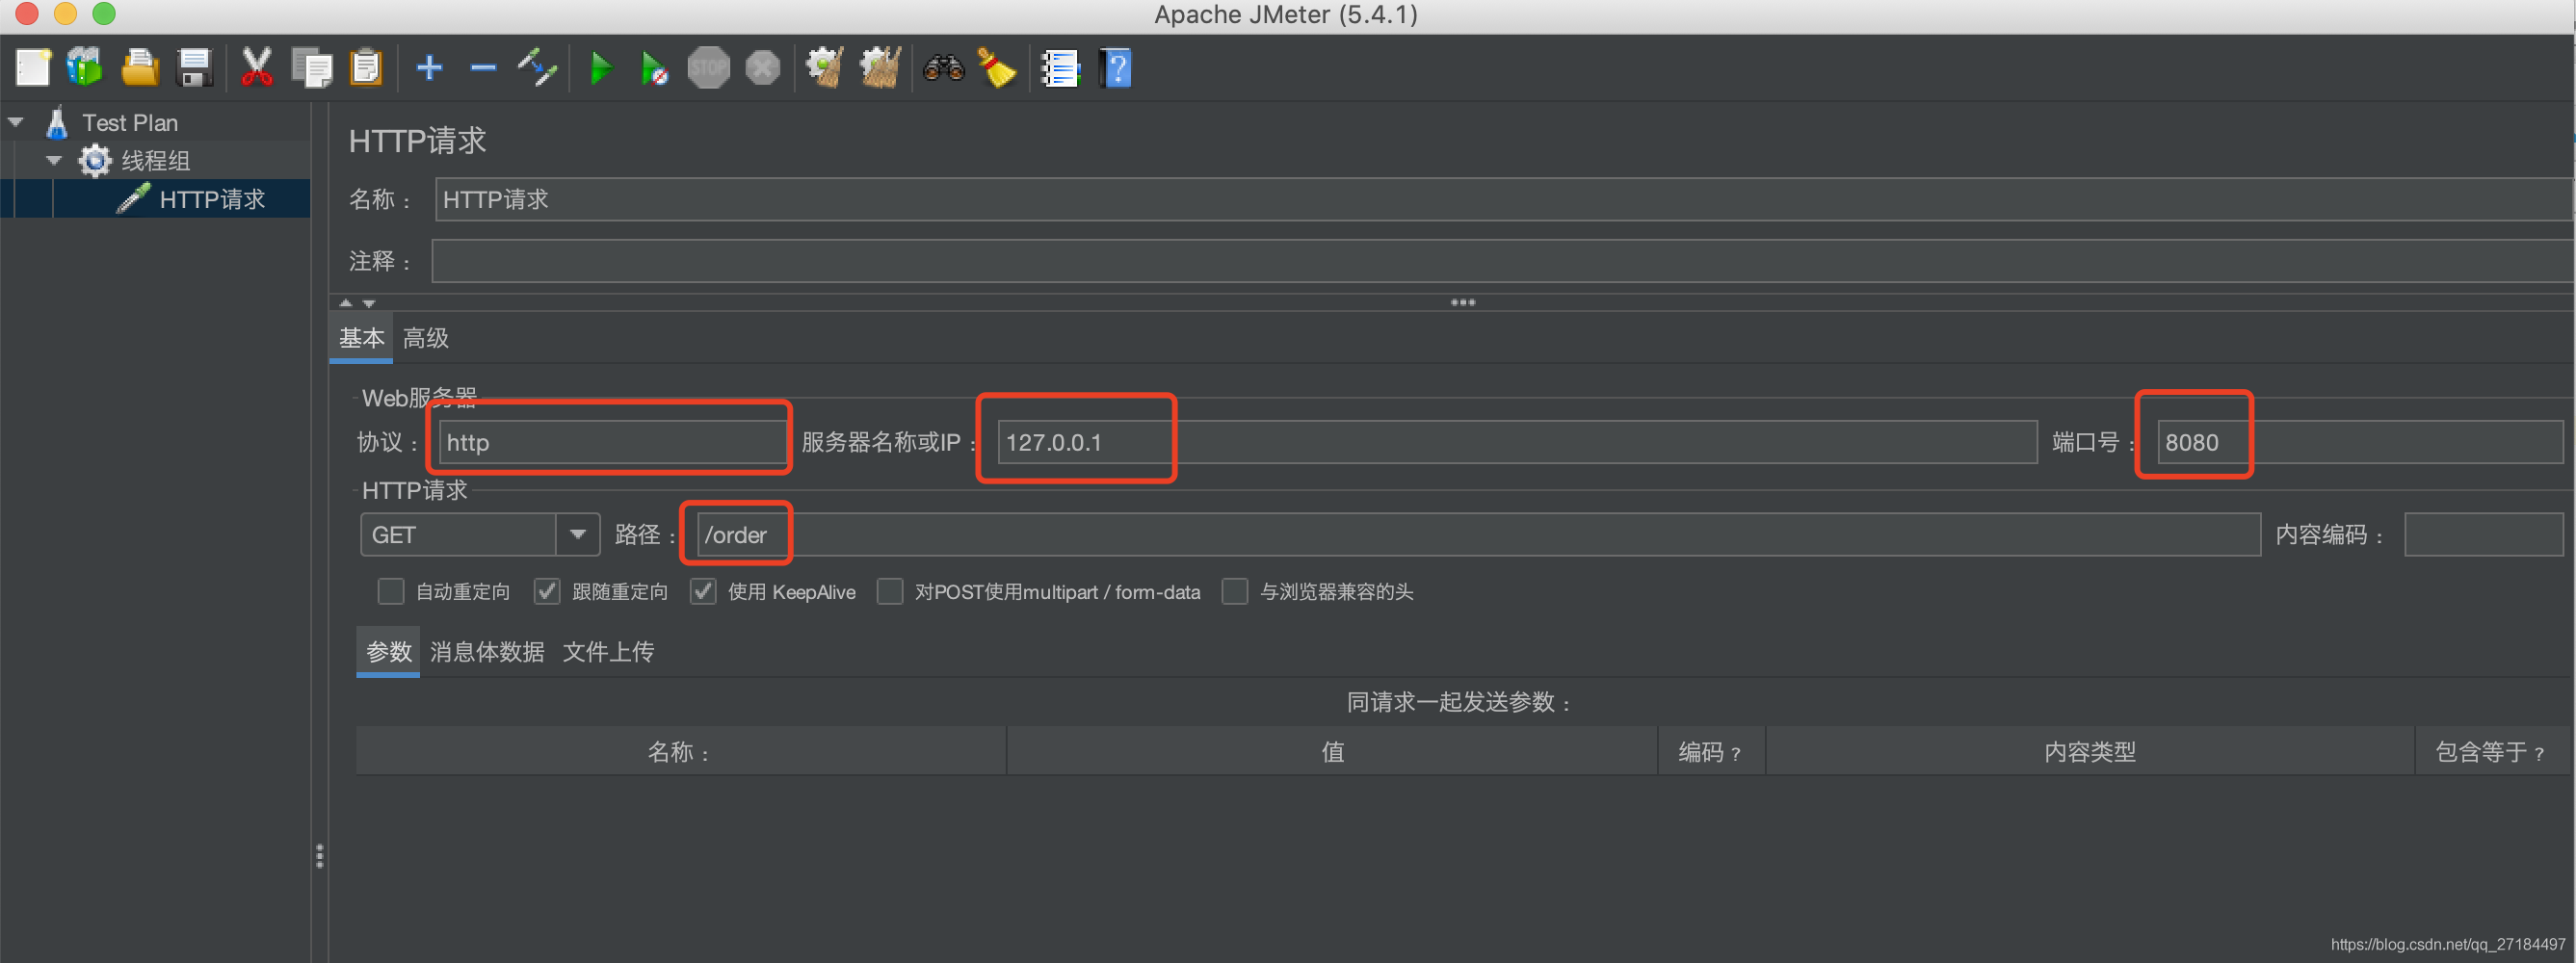Click the Cut scissors icon
The image size is (2576, 963).
(257, 68)
